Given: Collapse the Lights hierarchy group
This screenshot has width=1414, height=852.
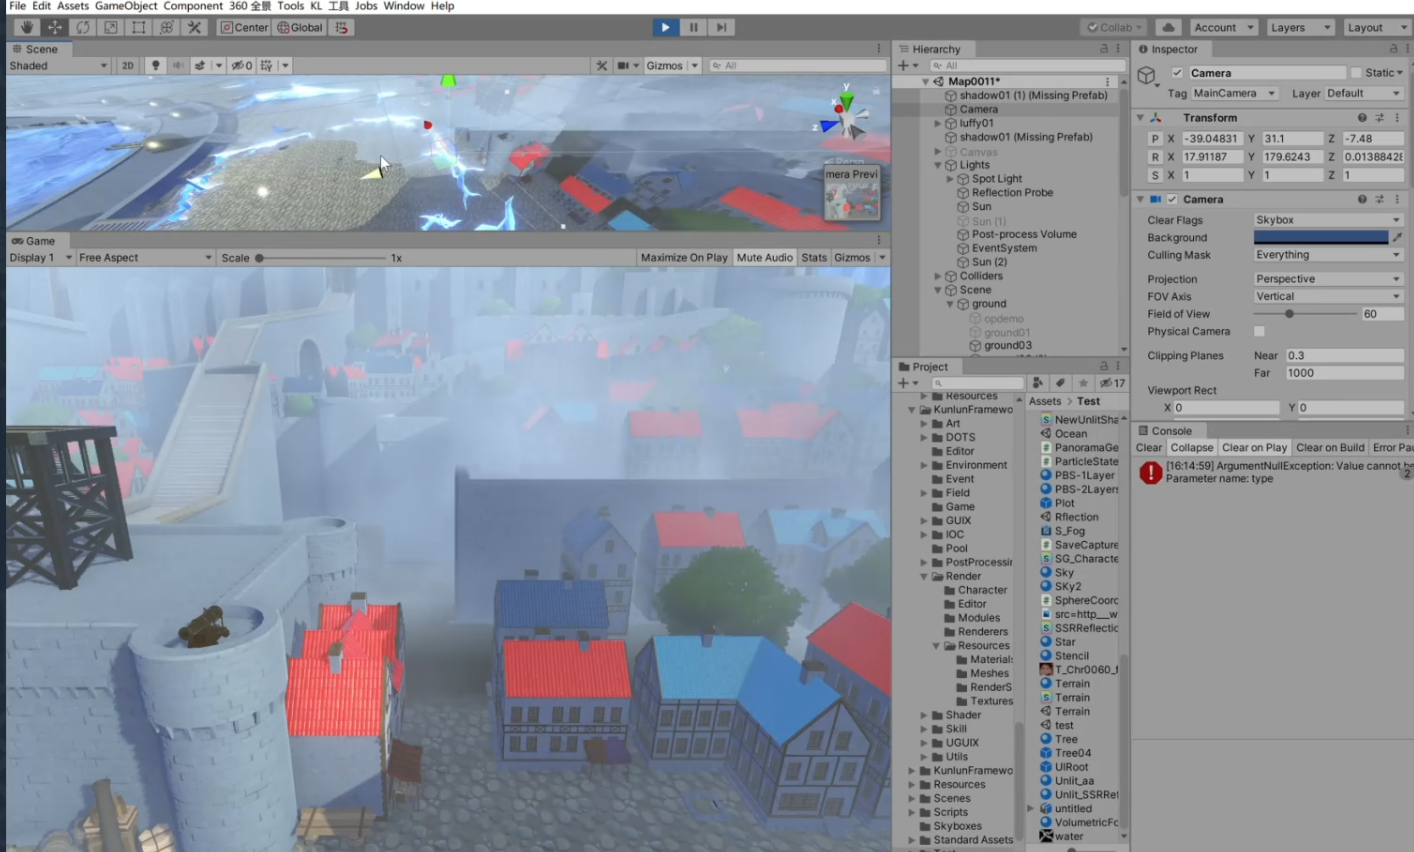Looking at the screenshot, I should (x=938, y=165).
